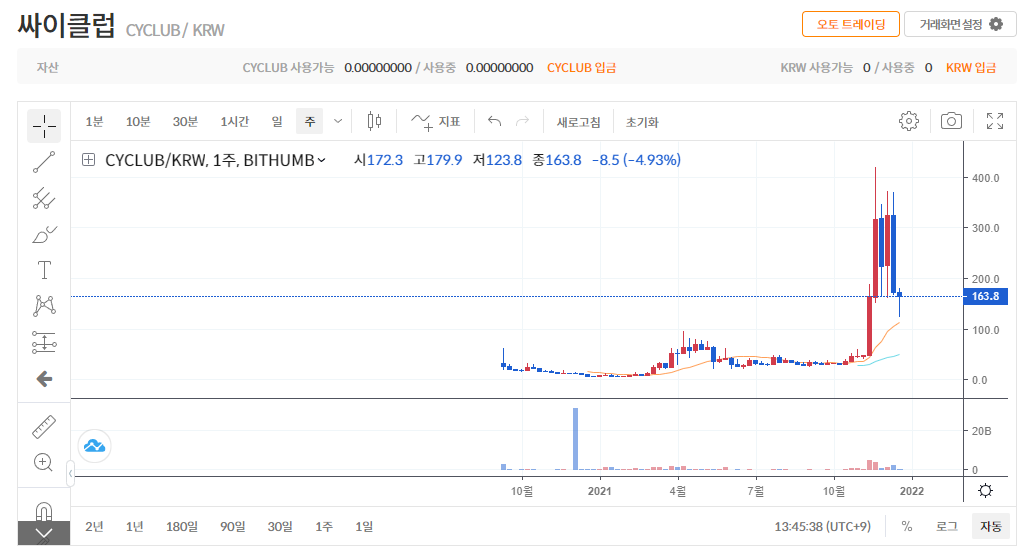Viewport: 1031px width, 552px height.
Task: Select the 주 weekly interval
Action: click(x=310, y=122)
